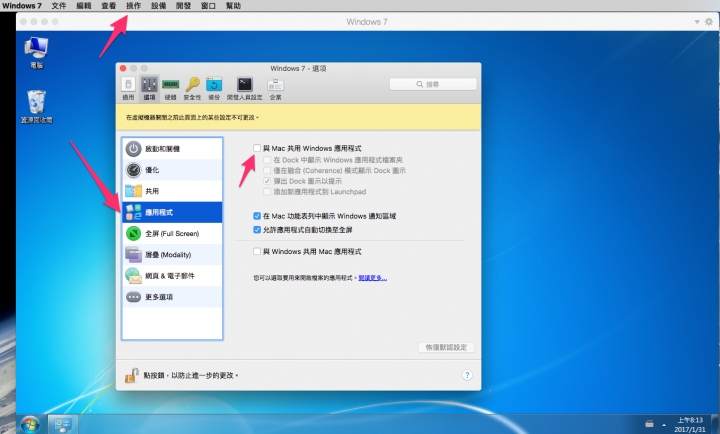Image resolution: width=720 pixels, height=434 pixels.
Task: Open the 操作 menu
Action: [134, 6]
